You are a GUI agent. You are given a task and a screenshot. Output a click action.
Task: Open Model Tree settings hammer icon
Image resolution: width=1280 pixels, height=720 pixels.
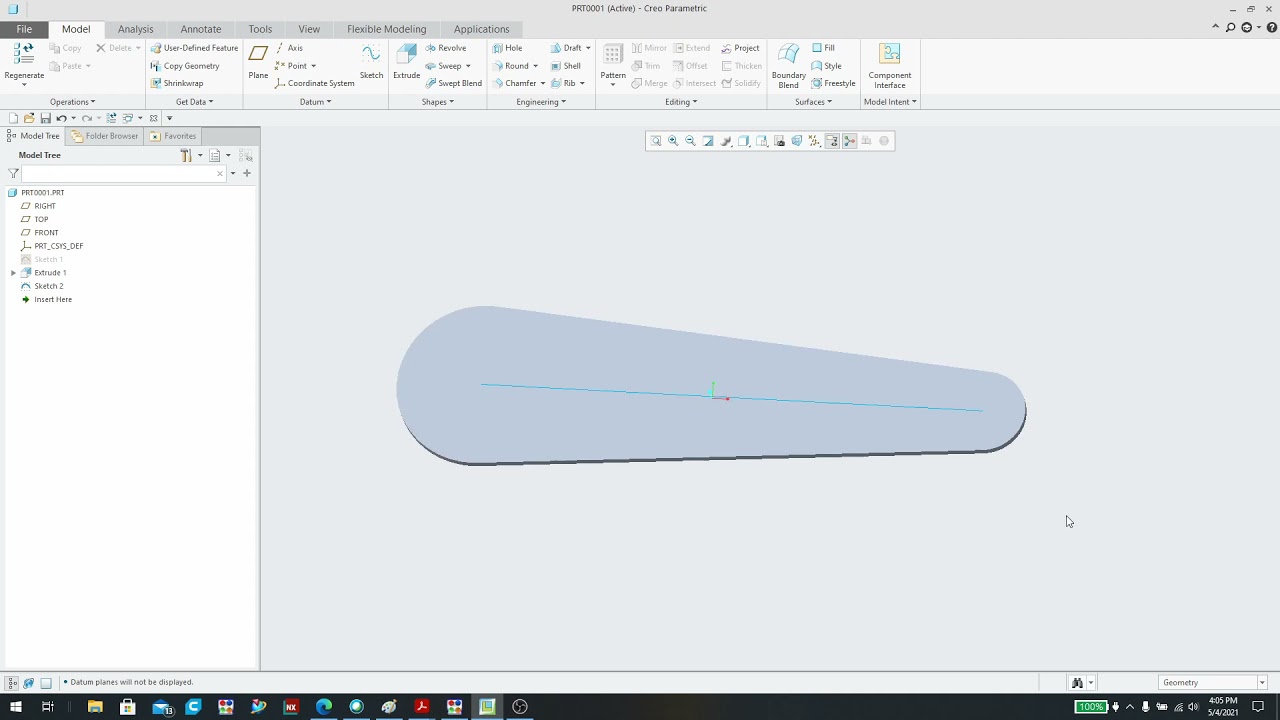pos(186,155)
